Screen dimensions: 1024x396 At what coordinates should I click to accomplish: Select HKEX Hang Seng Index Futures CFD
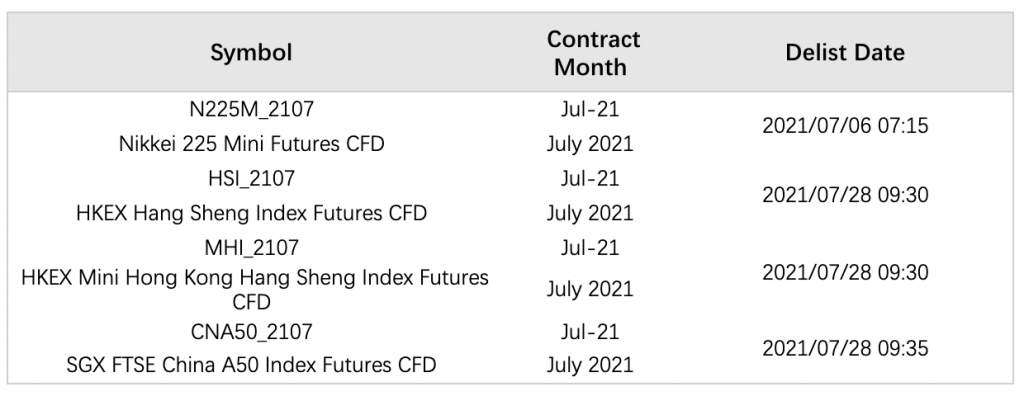pos(251,213)
